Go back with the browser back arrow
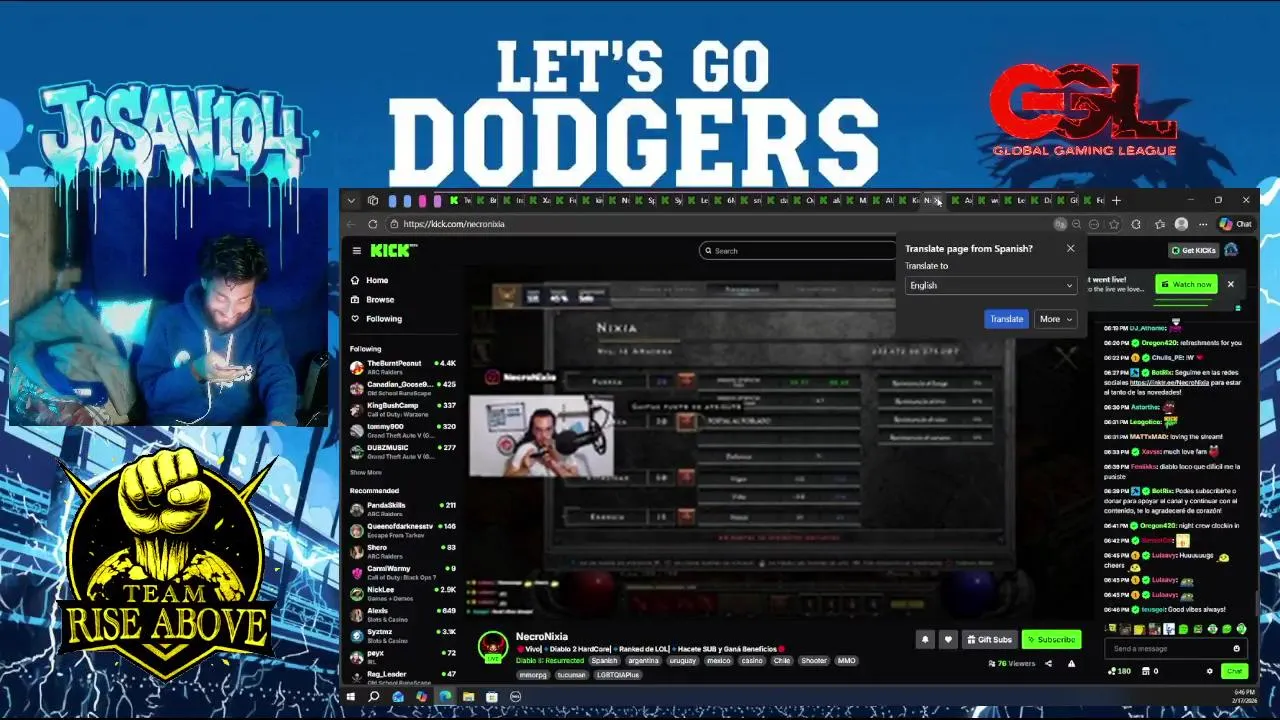This screenshot has width=1280, height=720. [351, 224]
